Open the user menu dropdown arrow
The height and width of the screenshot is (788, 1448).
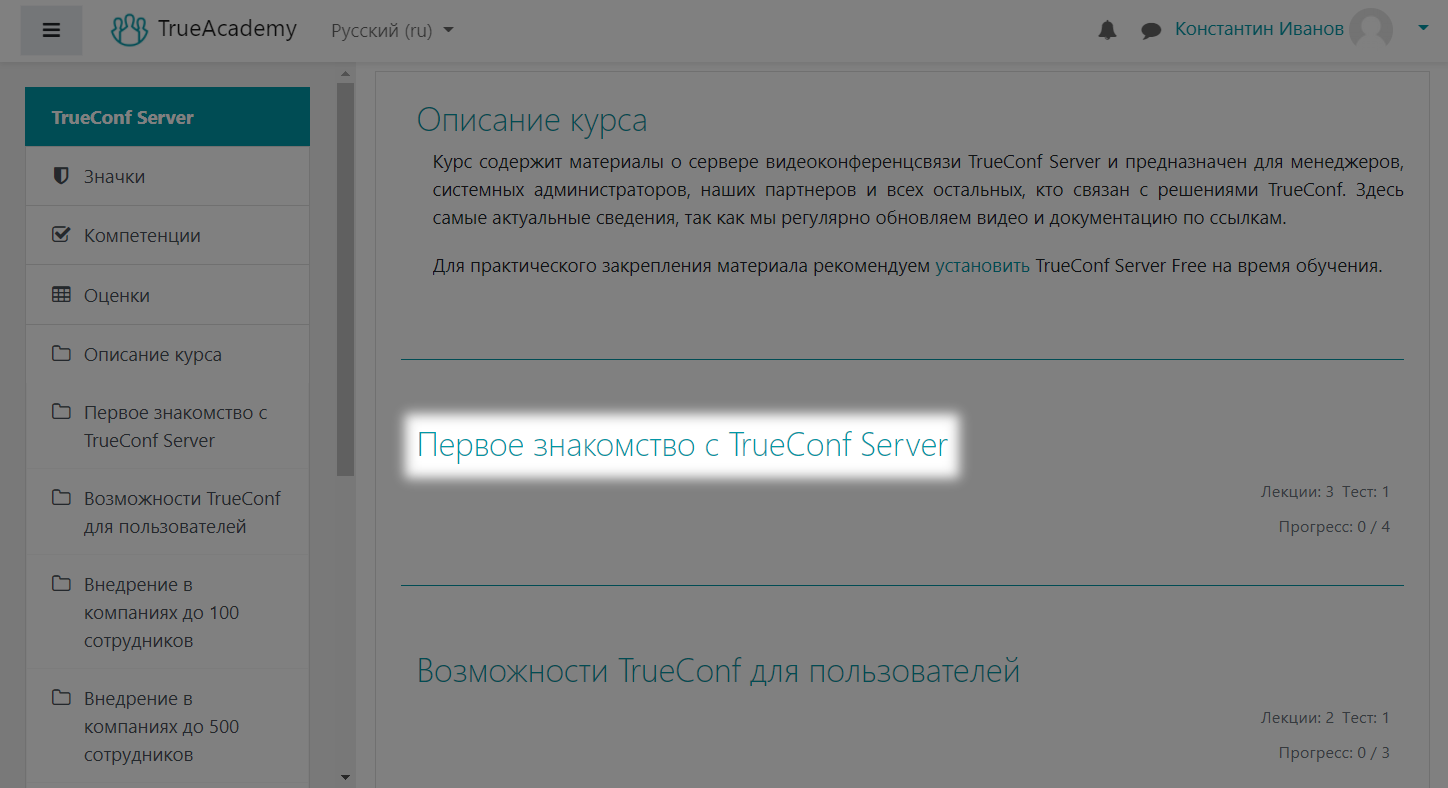point(1423,29)
